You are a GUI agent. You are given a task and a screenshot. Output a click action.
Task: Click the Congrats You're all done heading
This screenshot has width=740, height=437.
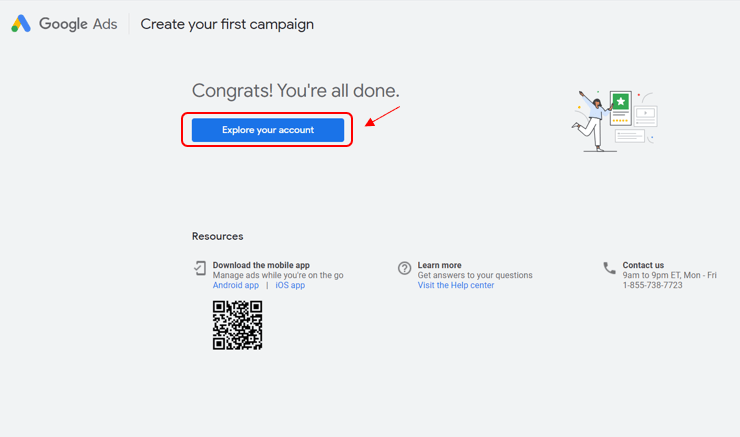[295, 91]
